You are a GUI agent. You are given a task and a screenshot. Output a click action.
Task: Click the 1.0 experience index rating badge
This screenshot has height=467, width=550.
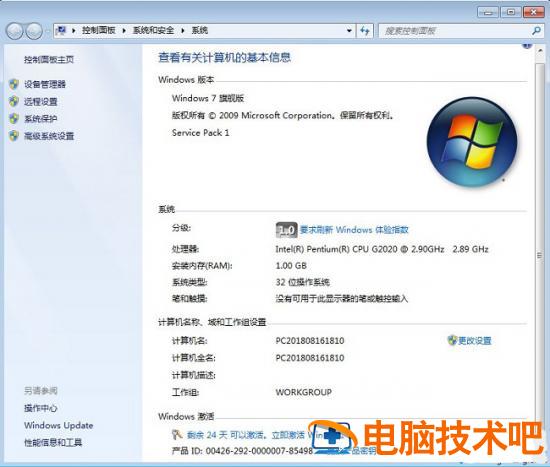pos(286,230)
